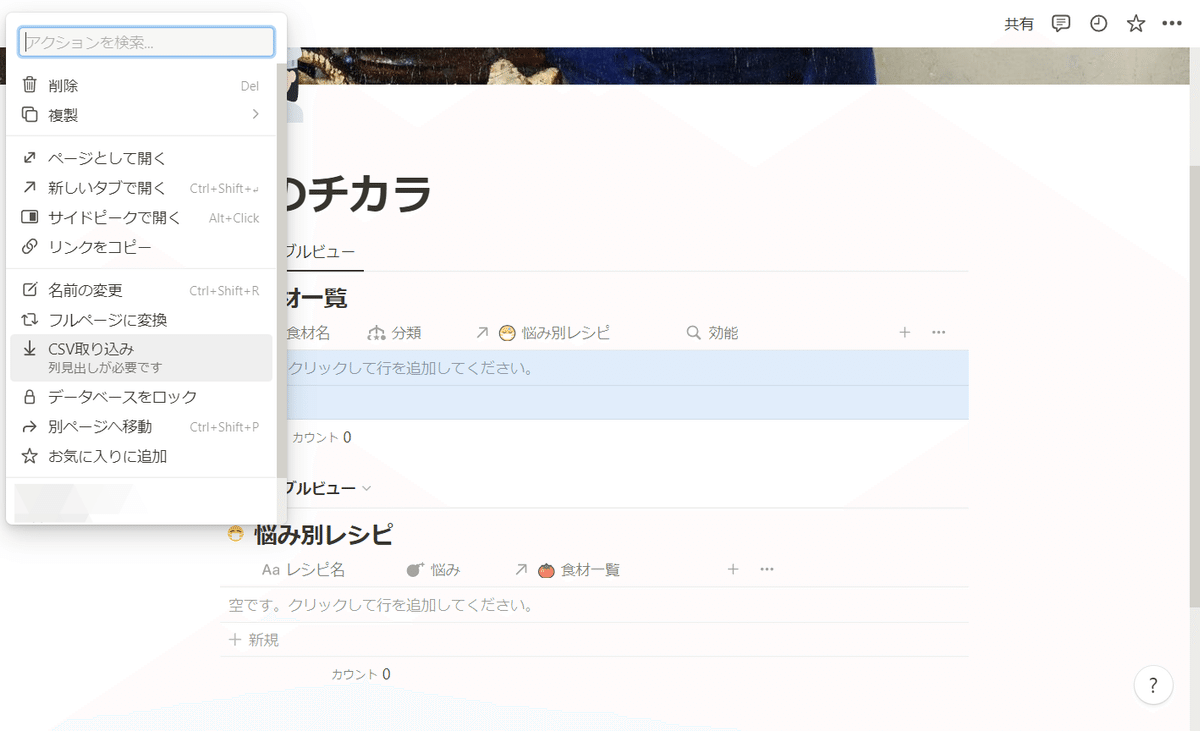Viewport: 1200px width, 731px height.
Task: Click the 食材一覧 relation column header
Action: (x=568, y=569)
